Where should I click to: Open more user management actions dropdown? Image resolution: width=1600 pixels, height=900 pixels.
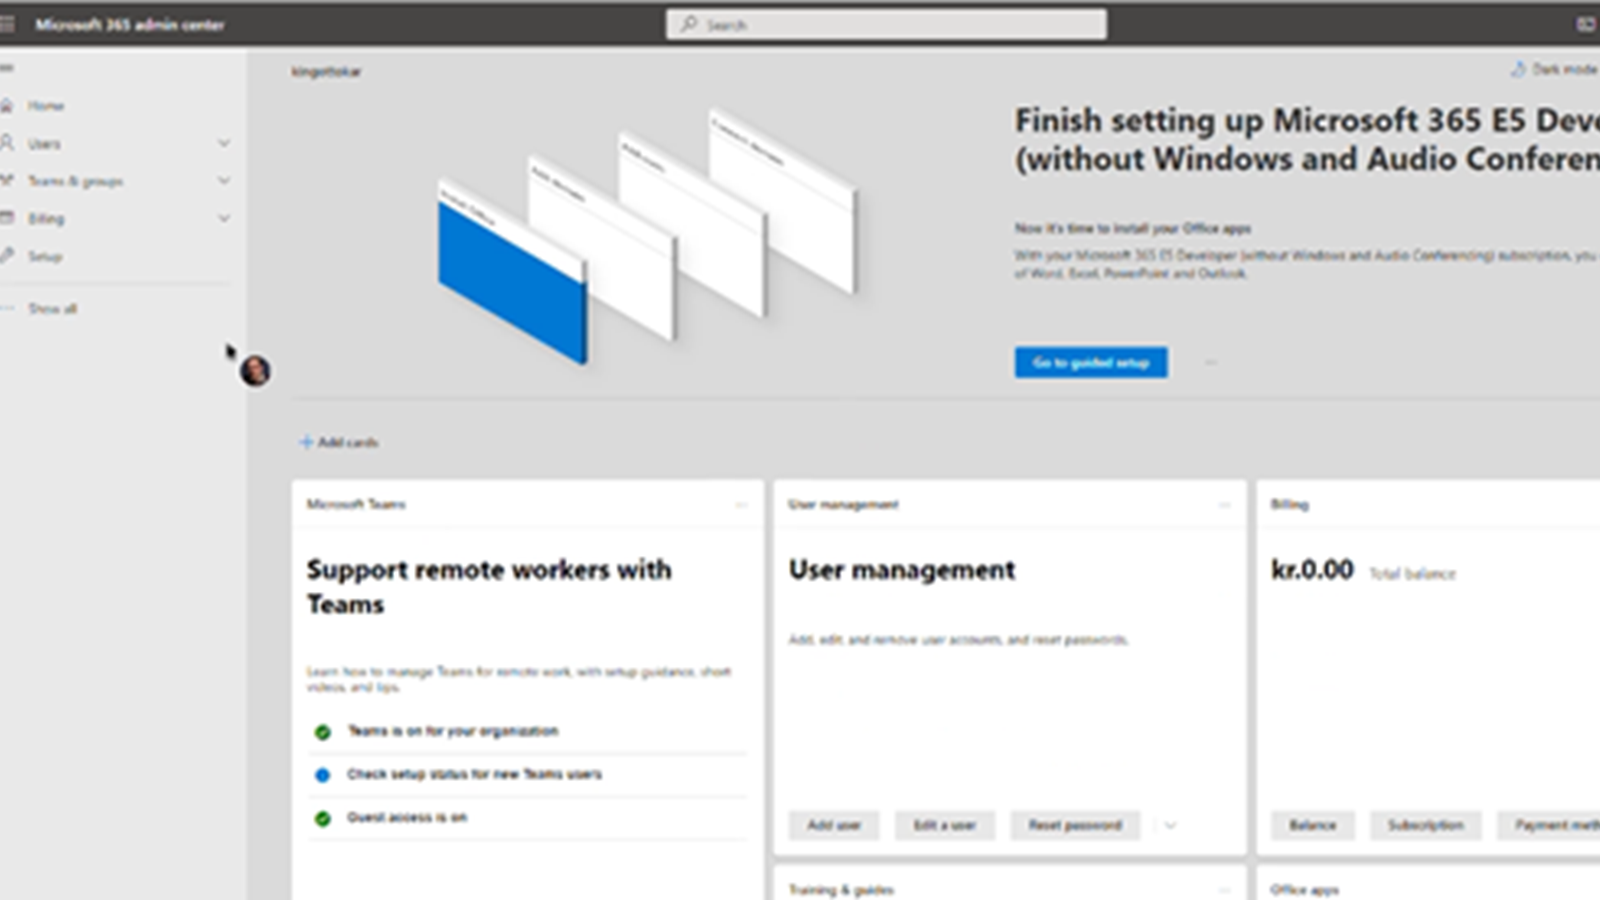point(1170,825)
